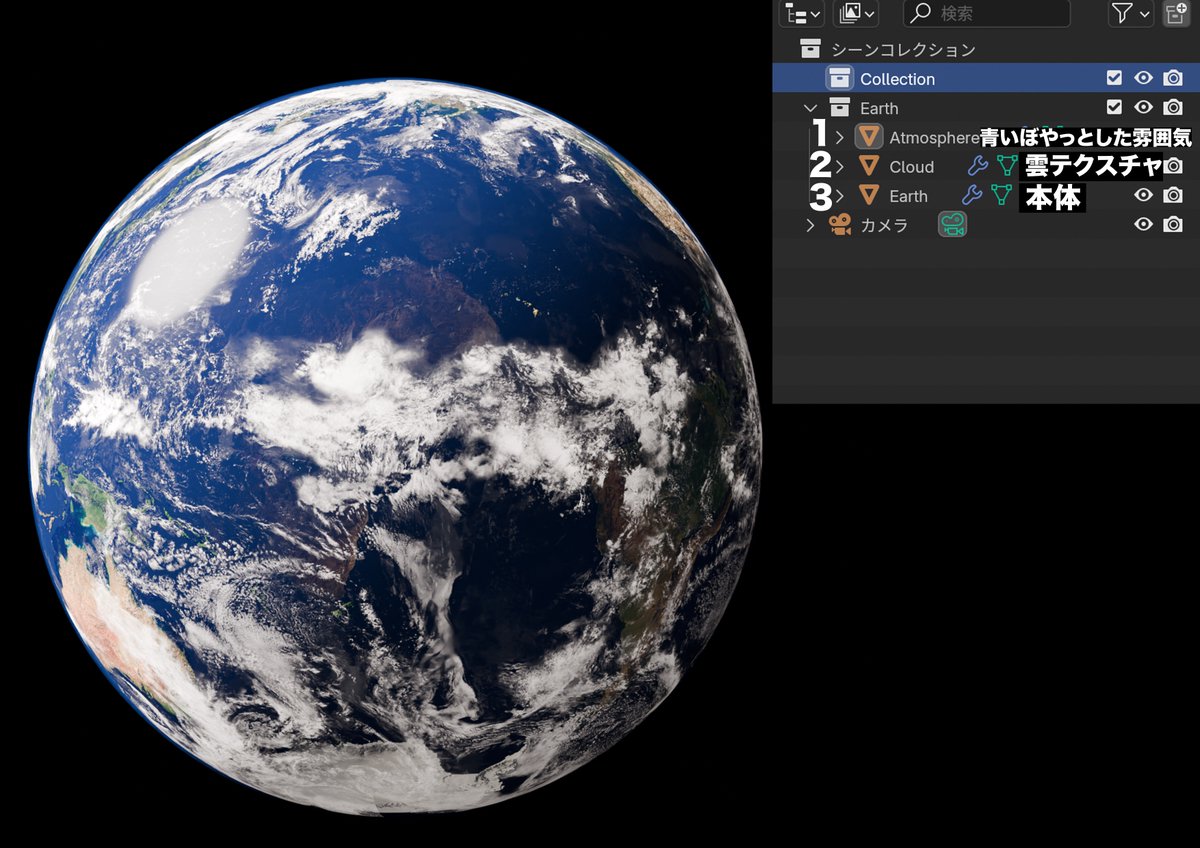
Task: Expand the Cloud object in the outliner
Action: (x=840, y=166)
